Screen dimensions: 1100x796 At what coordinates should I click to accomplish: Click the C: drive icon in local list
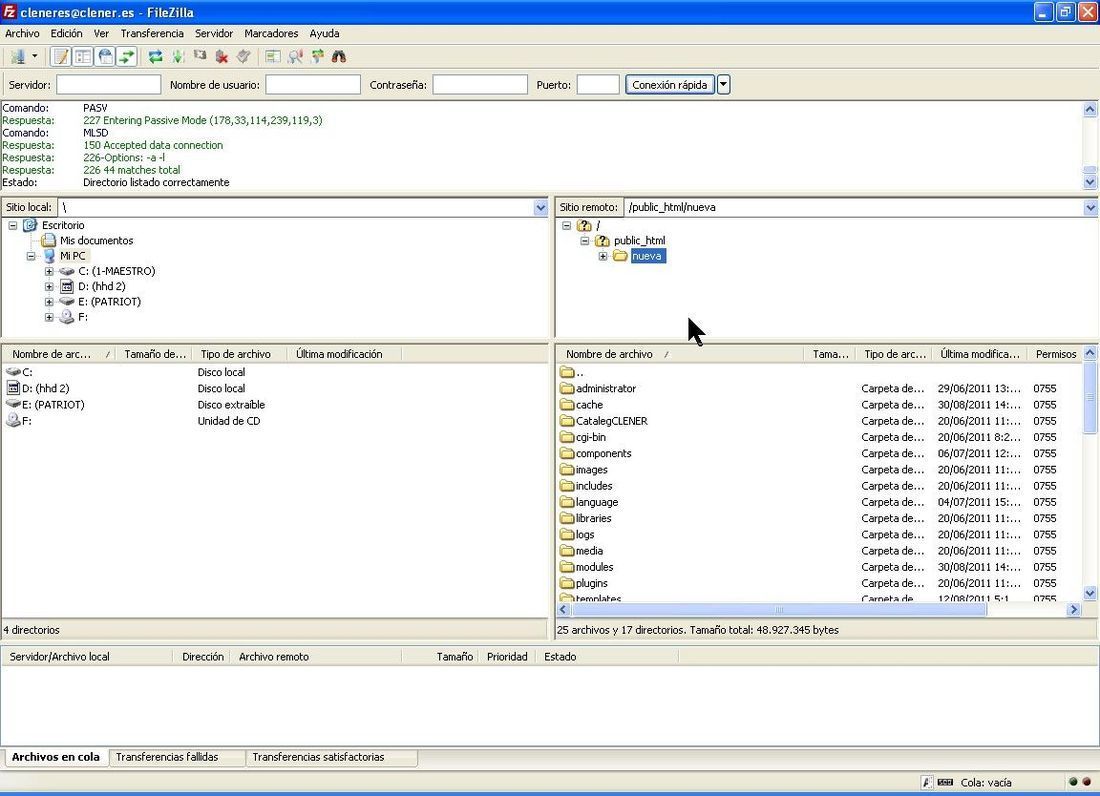(13, 372)
